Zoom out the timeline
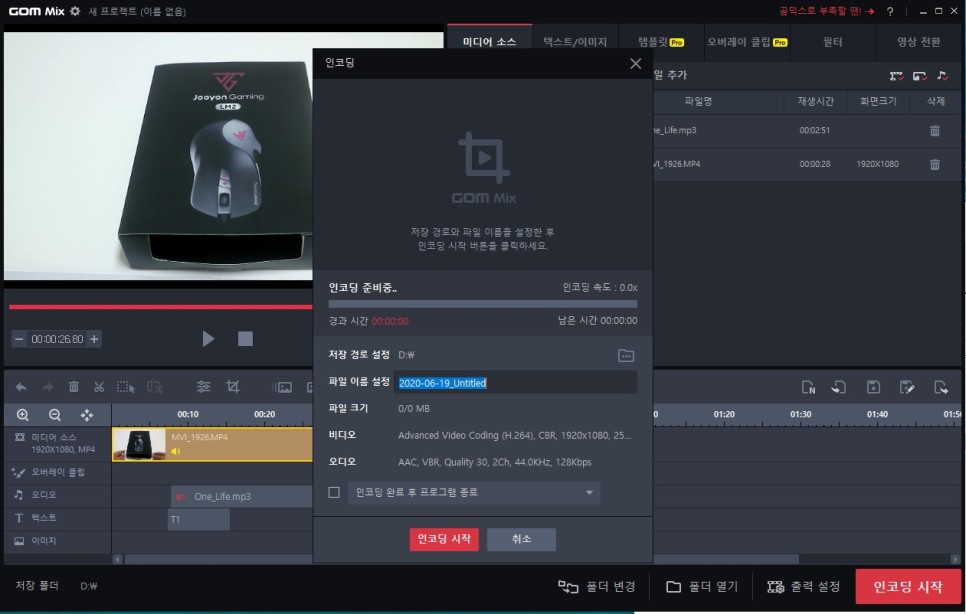The height and width of the screenshot is (614, 966). tap(55, 415)
